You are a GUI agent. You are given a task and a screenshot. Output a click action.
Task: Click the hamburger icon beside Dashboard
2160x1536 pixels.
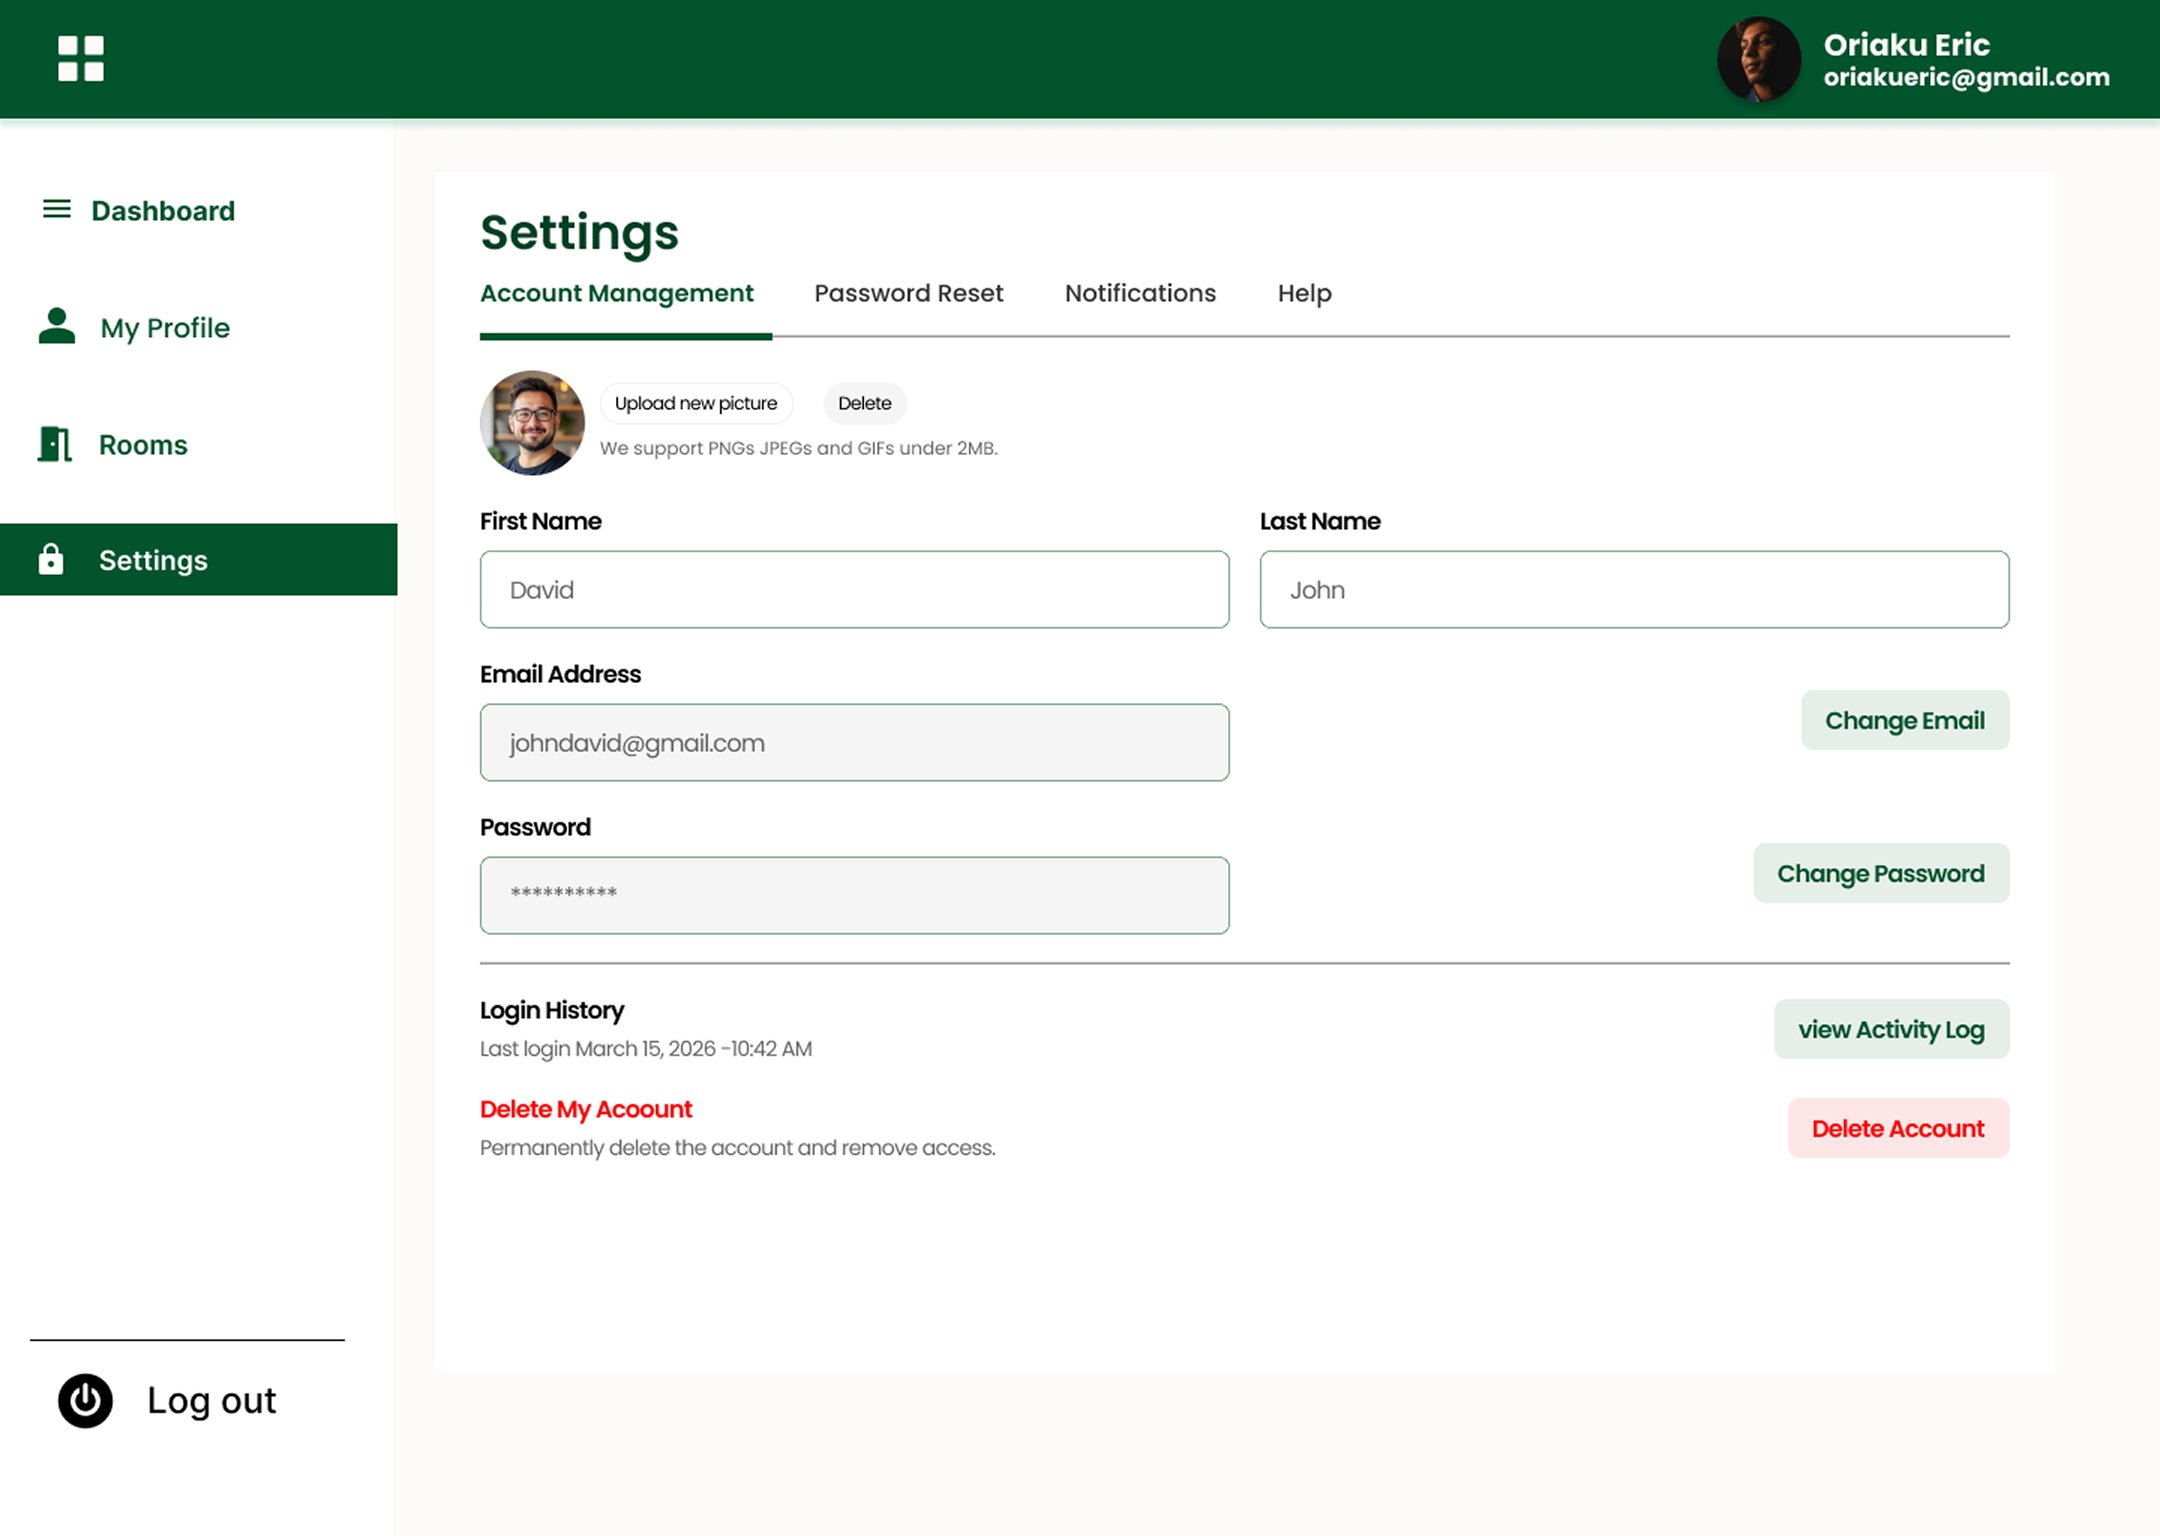click(56, 209)
